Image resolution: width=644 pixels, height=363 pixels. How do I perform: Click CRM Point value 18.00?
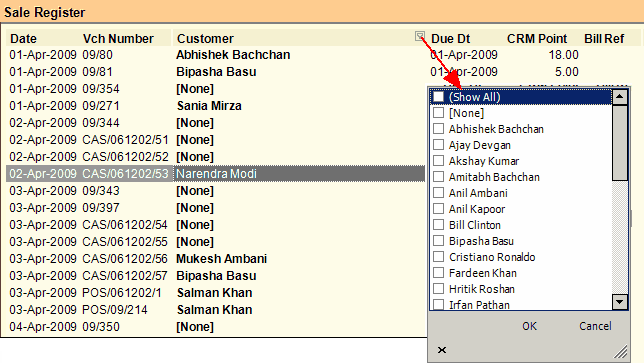point(564,55)
